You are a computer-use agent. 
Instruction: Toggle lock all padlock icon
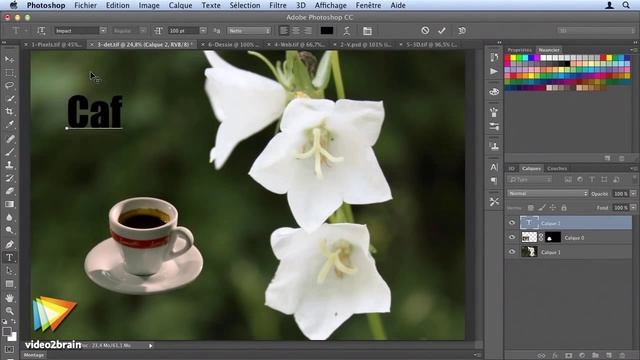(564, 208)
